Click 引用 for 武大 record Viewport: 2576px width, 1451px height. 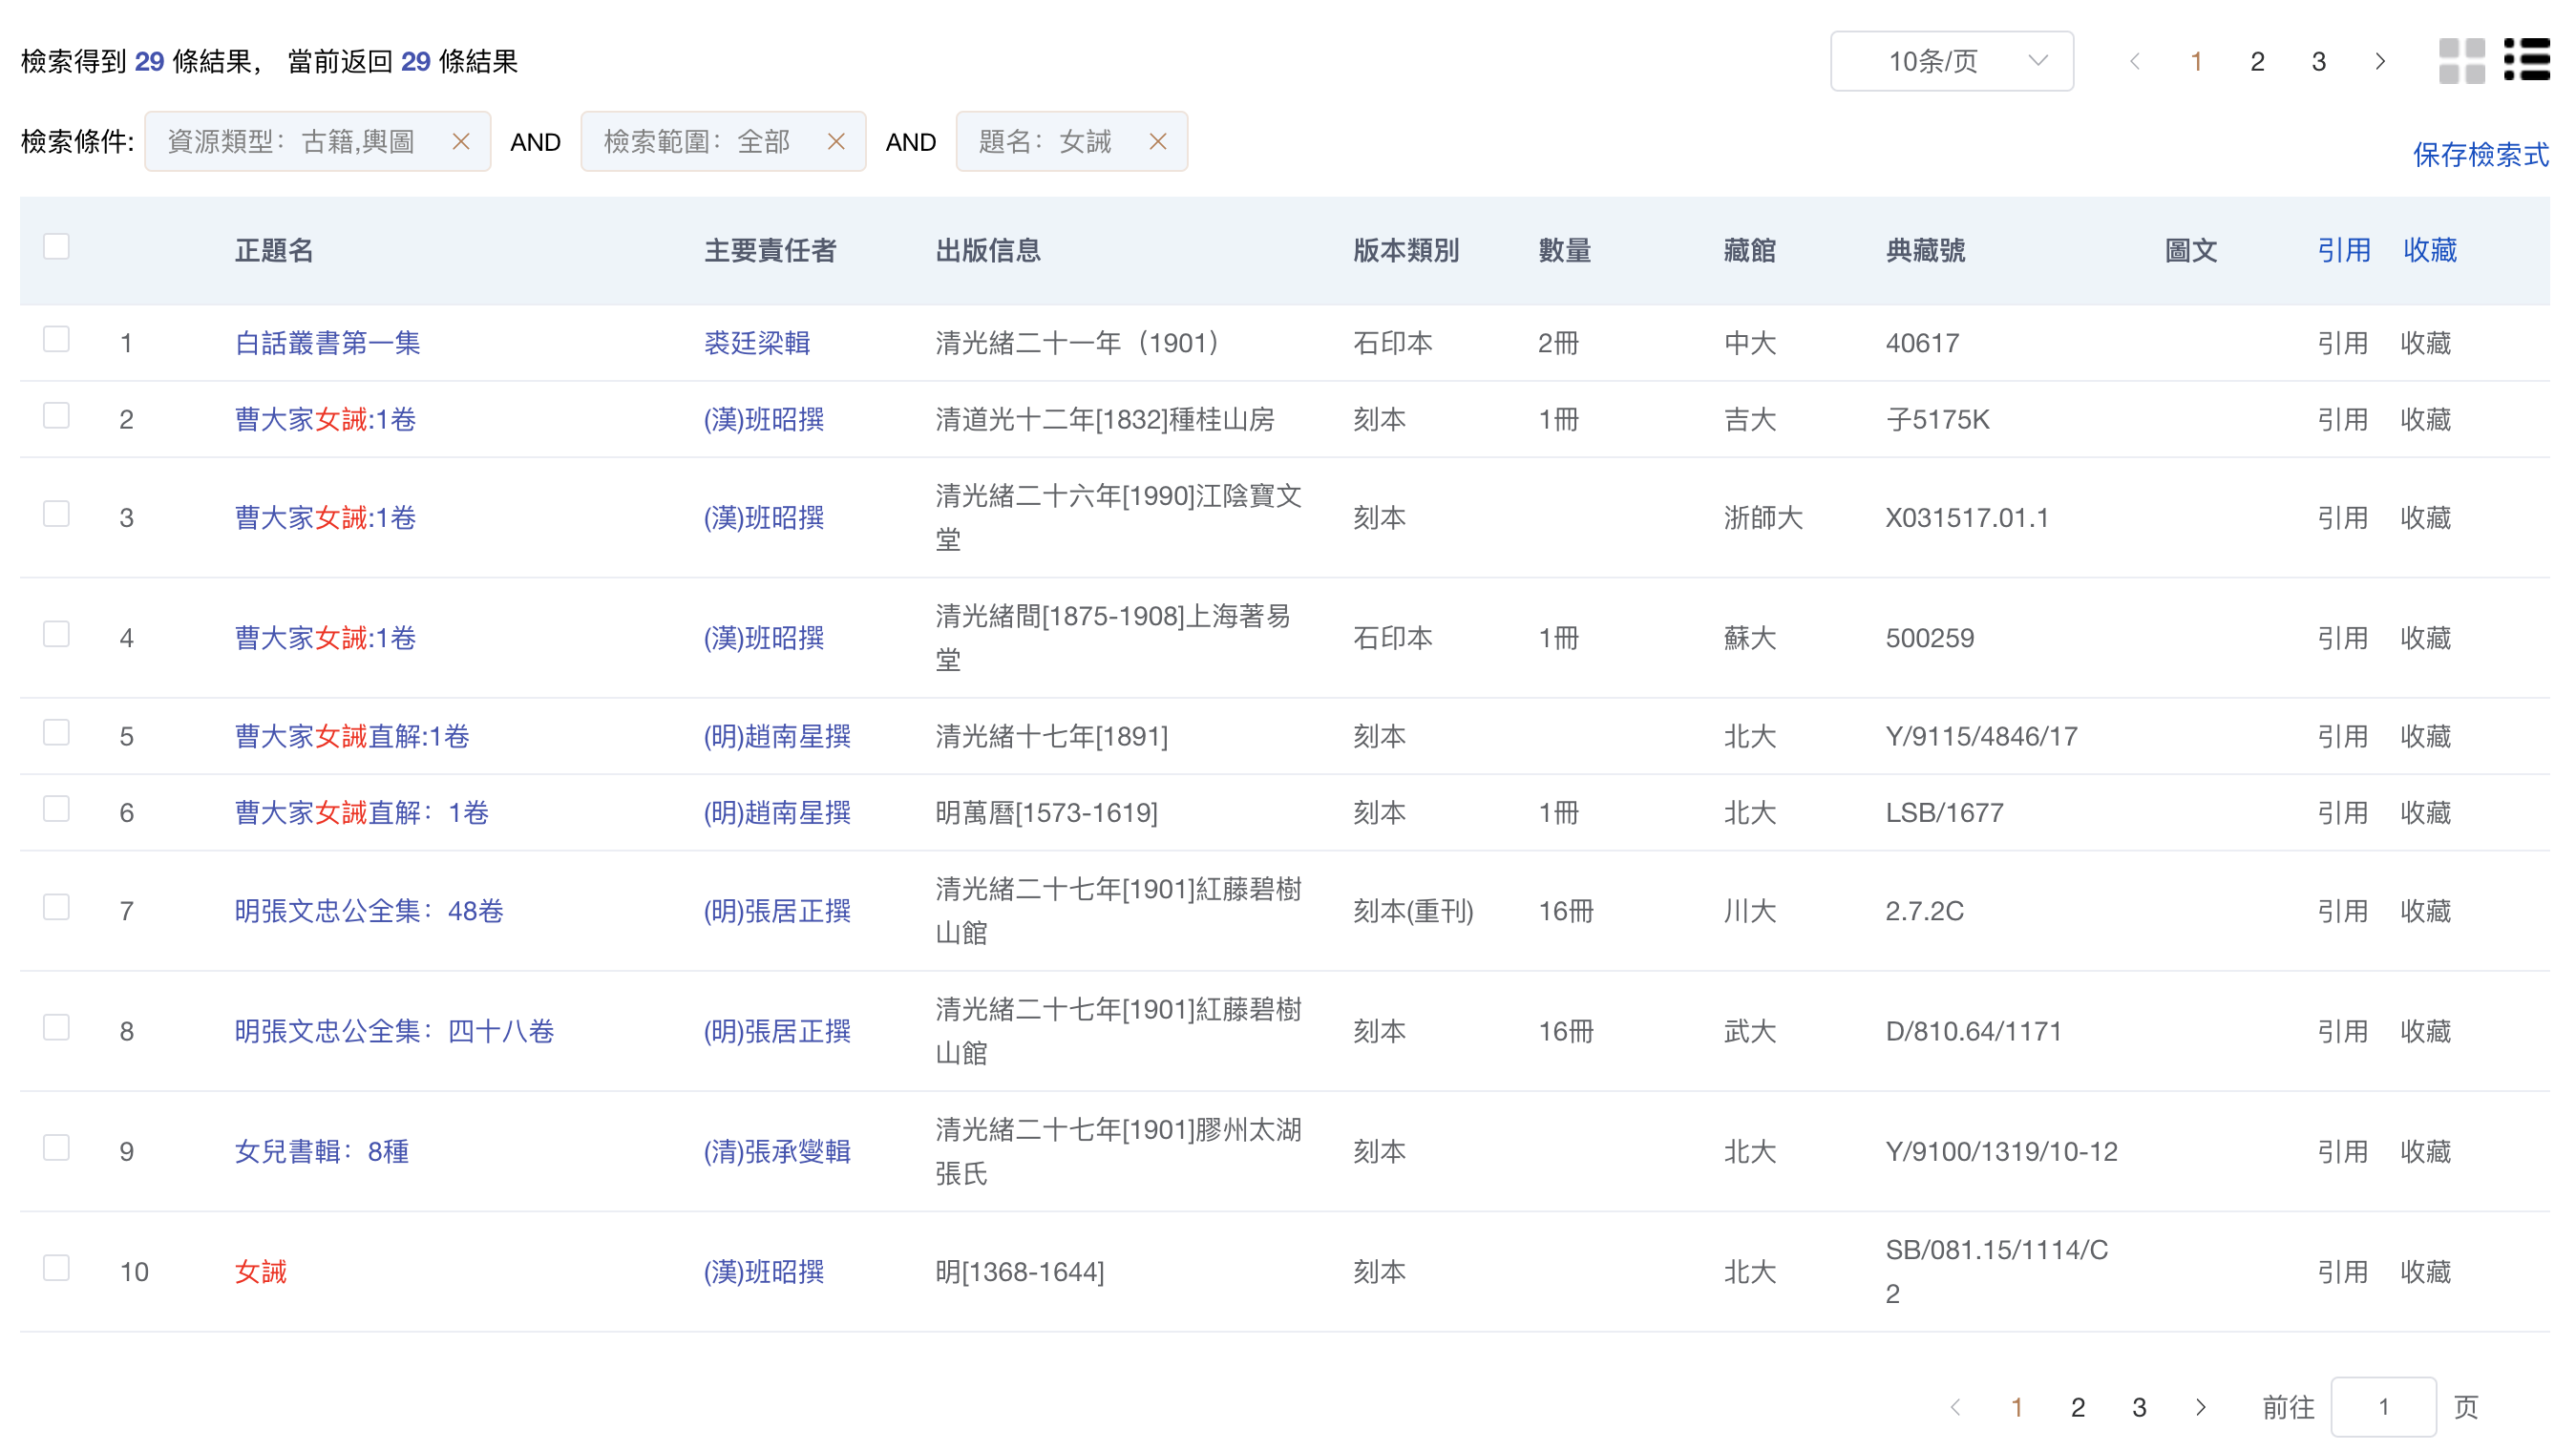pos(2342,1031)
